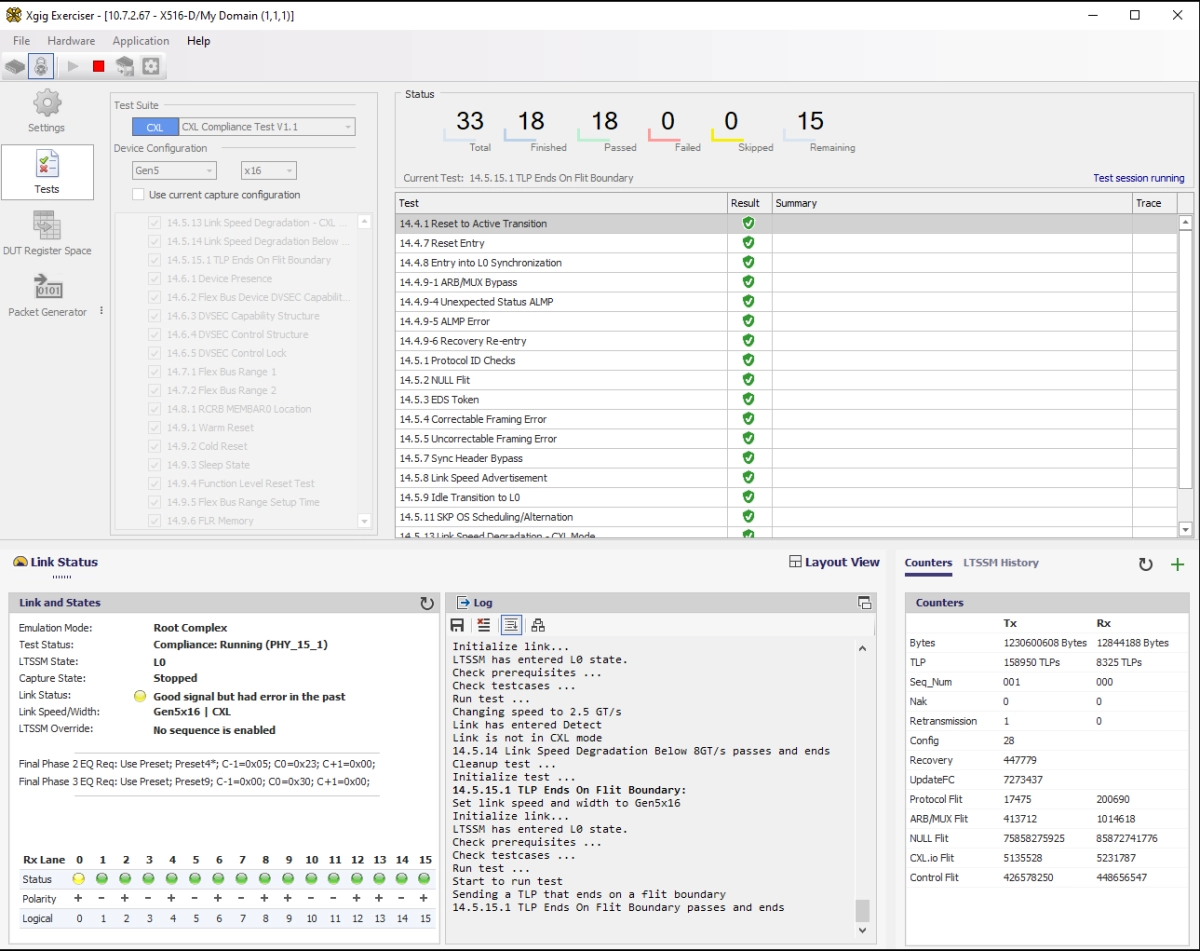Screen dimensions: 1200x951
Task: Click lane 0 yellow status indicator
Action: tap(79, 879)
